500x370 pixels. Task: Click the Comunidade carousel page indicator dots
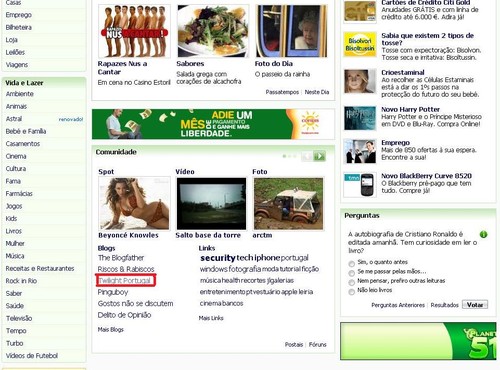pyautogui.click(x=289, y=156)
